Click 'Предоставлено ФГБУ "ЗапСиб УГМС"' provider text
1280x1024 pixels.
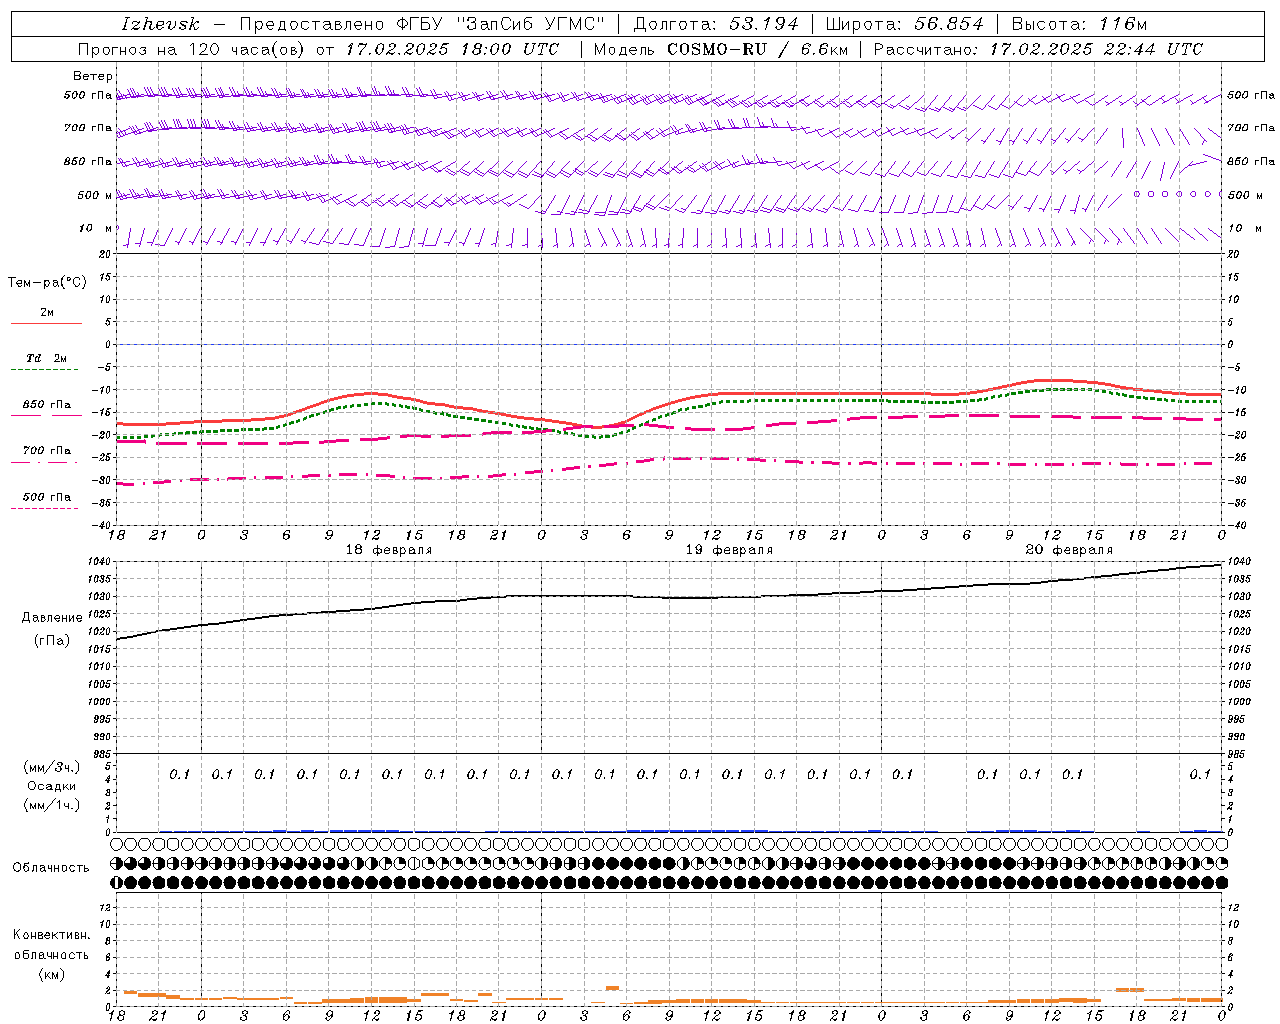(422, 24)
